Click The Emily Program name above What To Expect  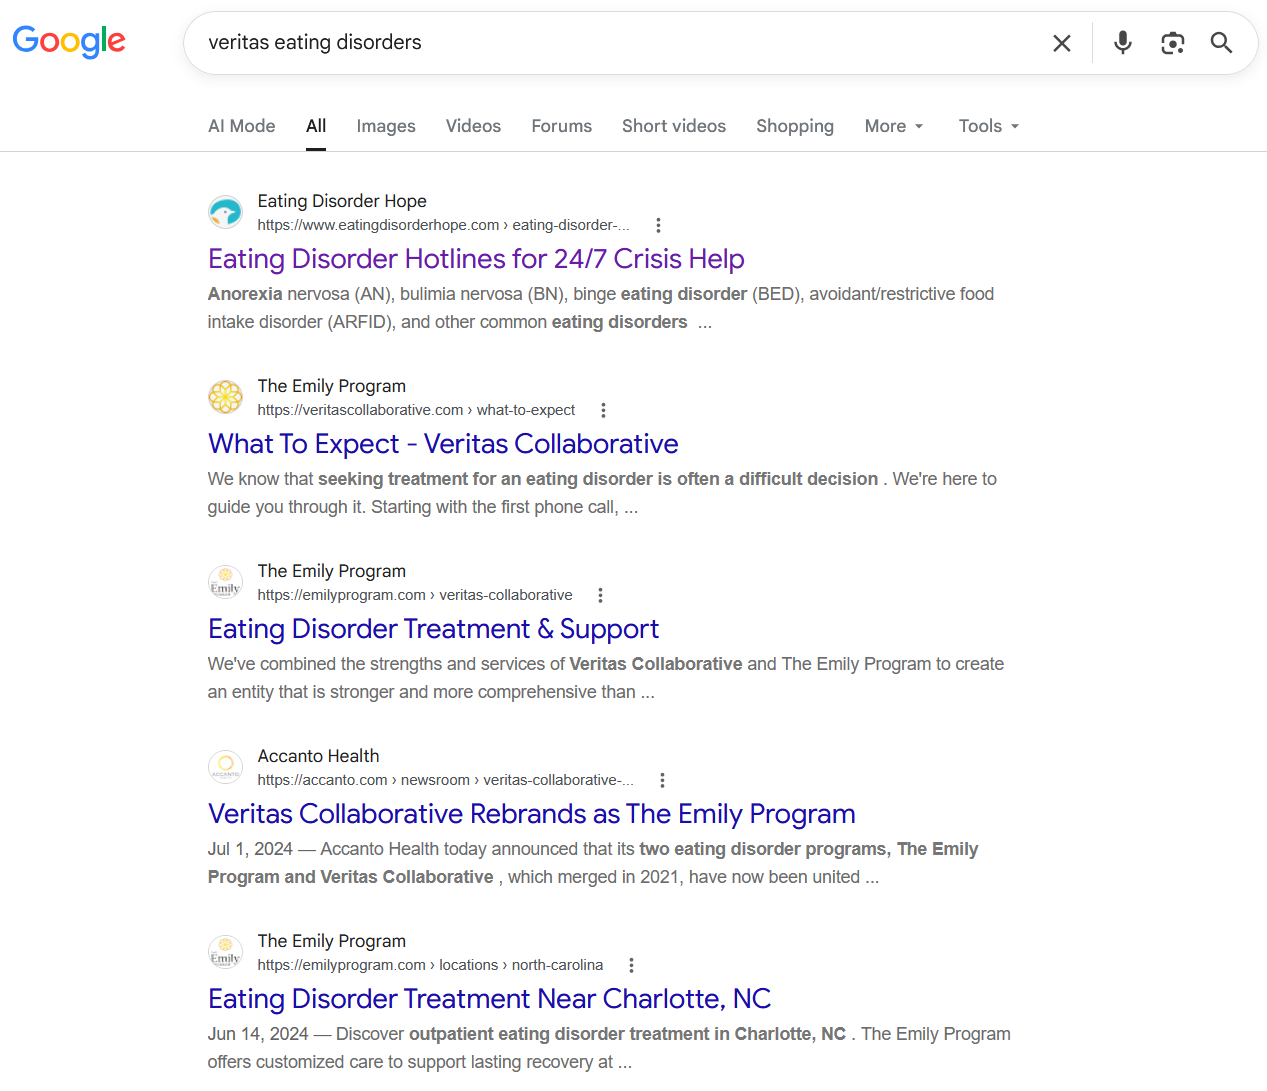coord(332,386)
